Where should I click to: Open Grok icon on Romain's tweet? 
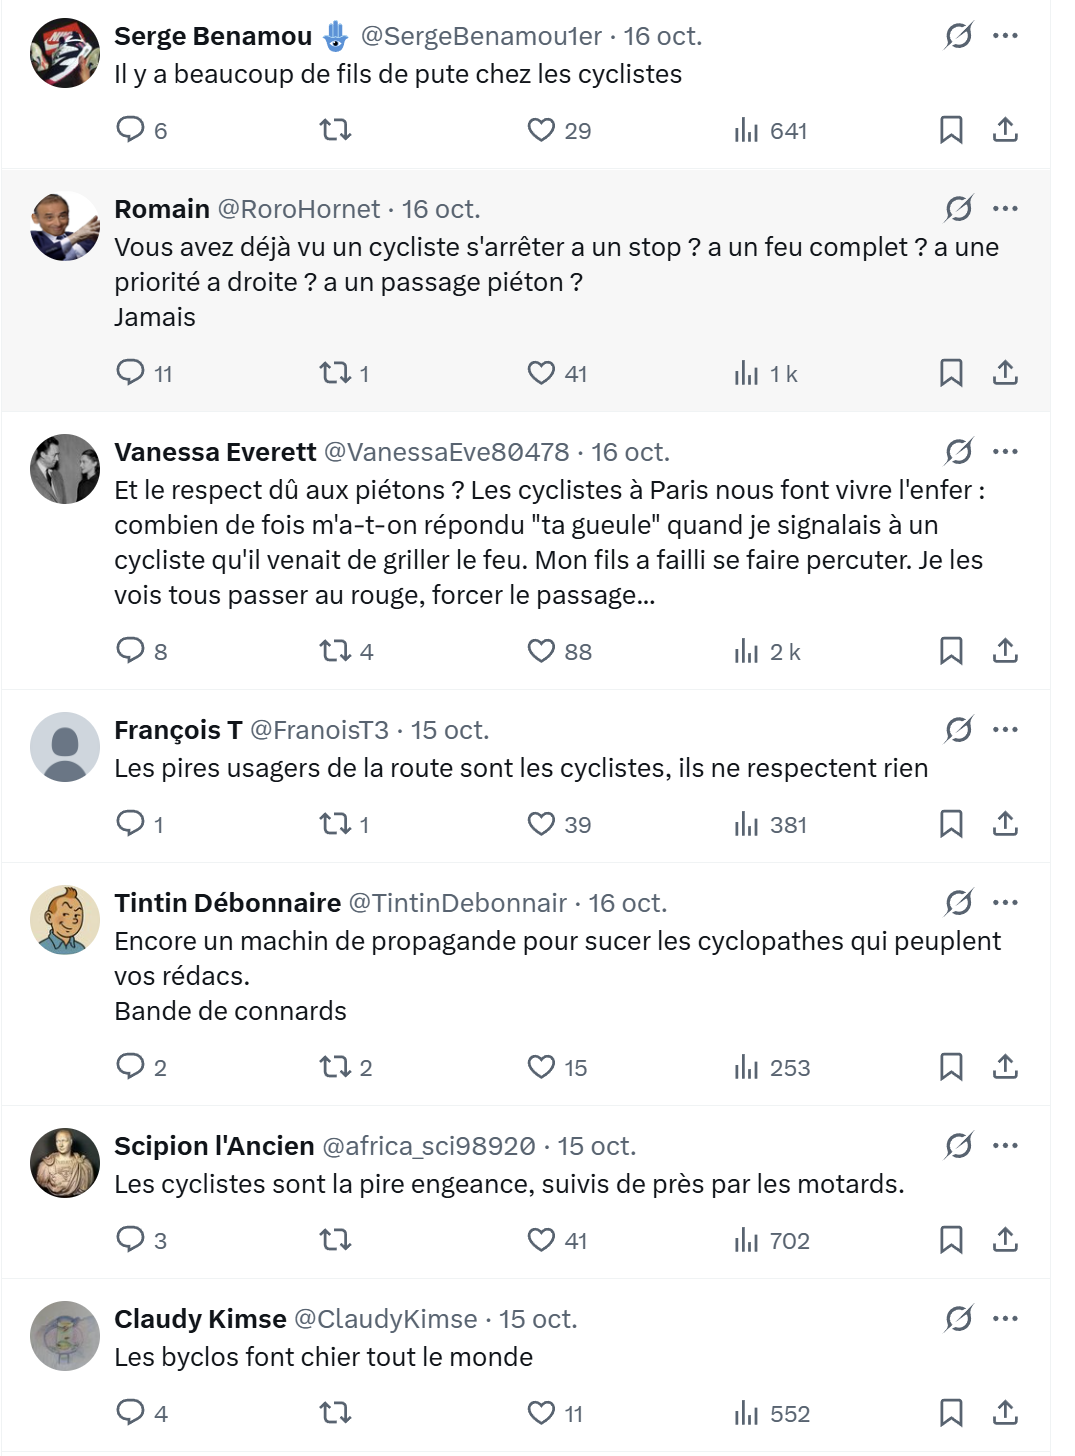click(958, 209)
